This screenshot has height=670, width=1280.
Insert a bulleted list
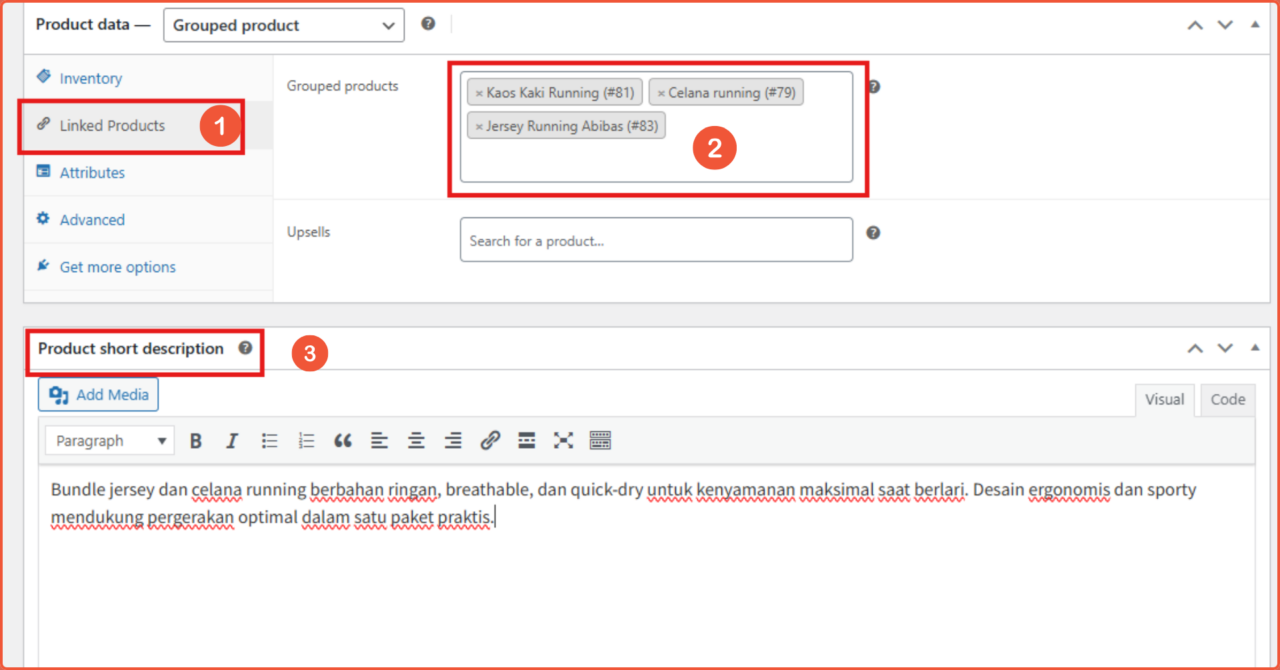click(267, 440)
